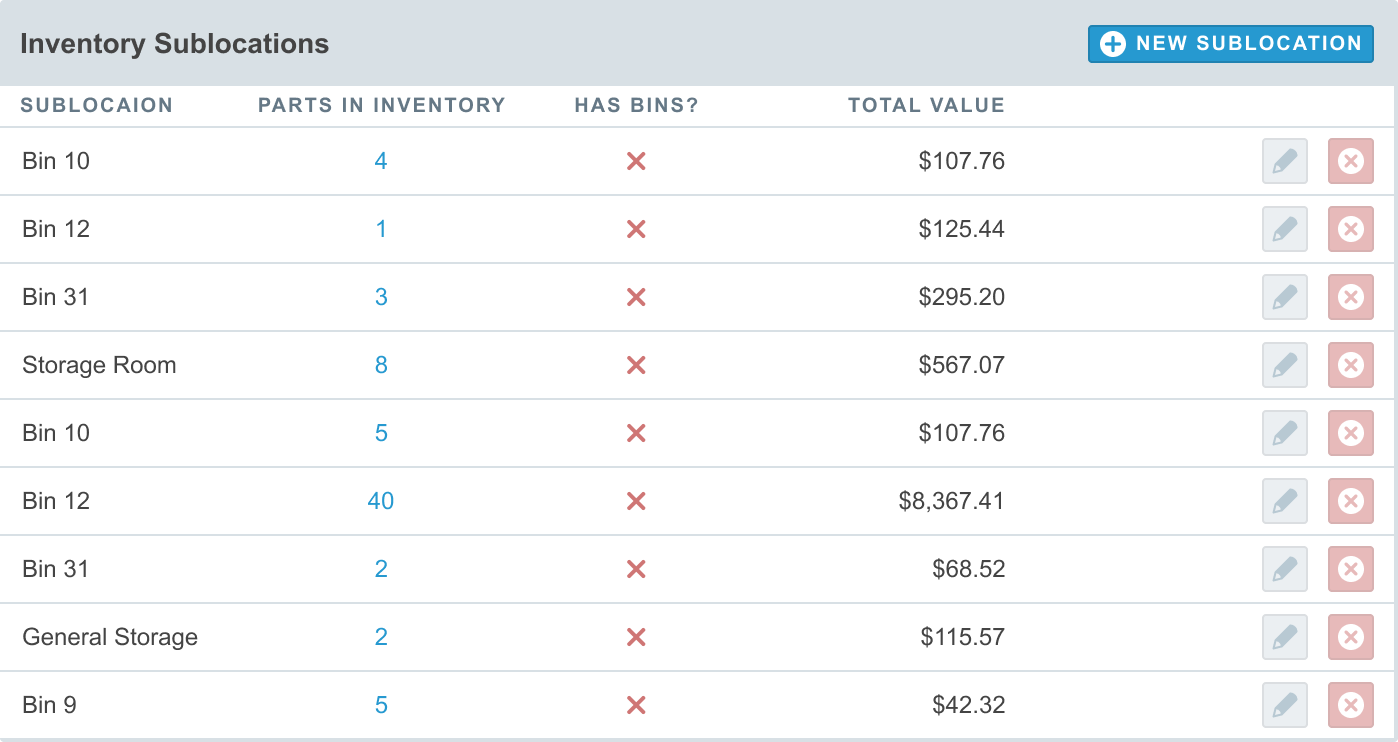Viewport: 1398px width, 742px height.
Task: Open the 5 parts list for Bin 9
Action: [x=381, y=705]
